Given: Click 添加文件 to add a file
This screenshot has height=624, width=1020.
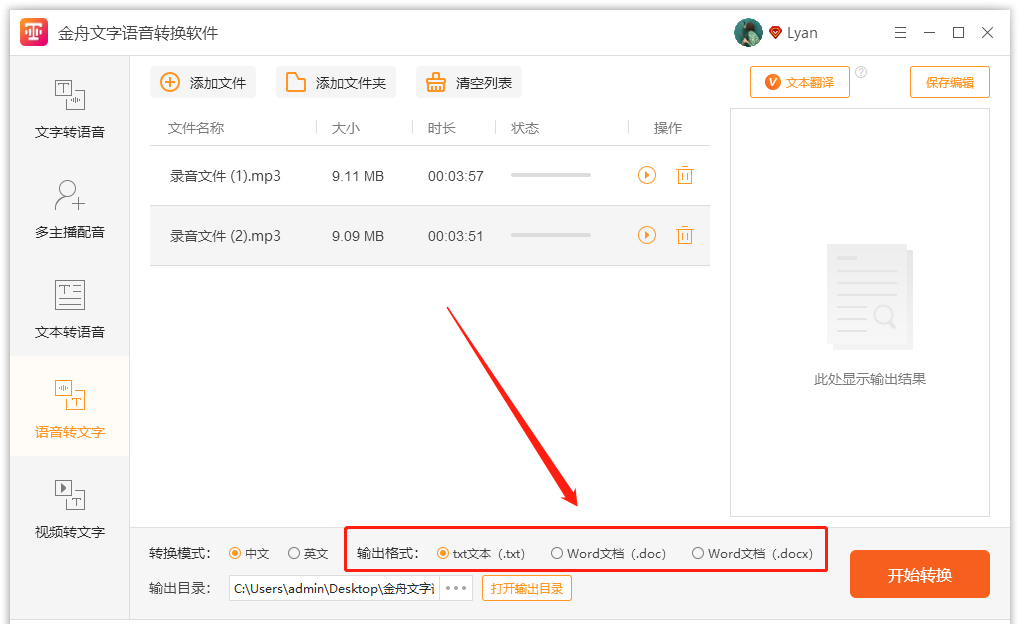Looking at the screenshot, I should (x=203, y=83).
